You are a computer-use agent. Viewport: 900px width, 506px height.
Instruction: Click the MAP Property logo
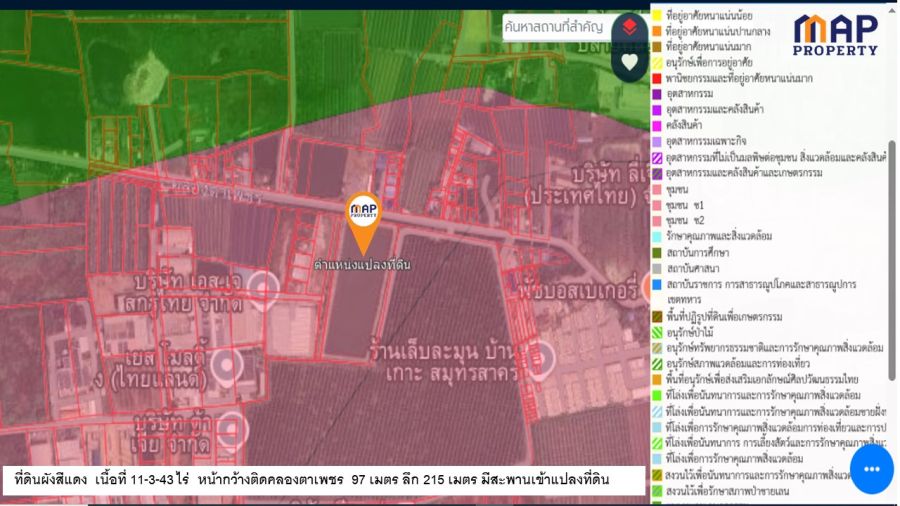[836, 35]
